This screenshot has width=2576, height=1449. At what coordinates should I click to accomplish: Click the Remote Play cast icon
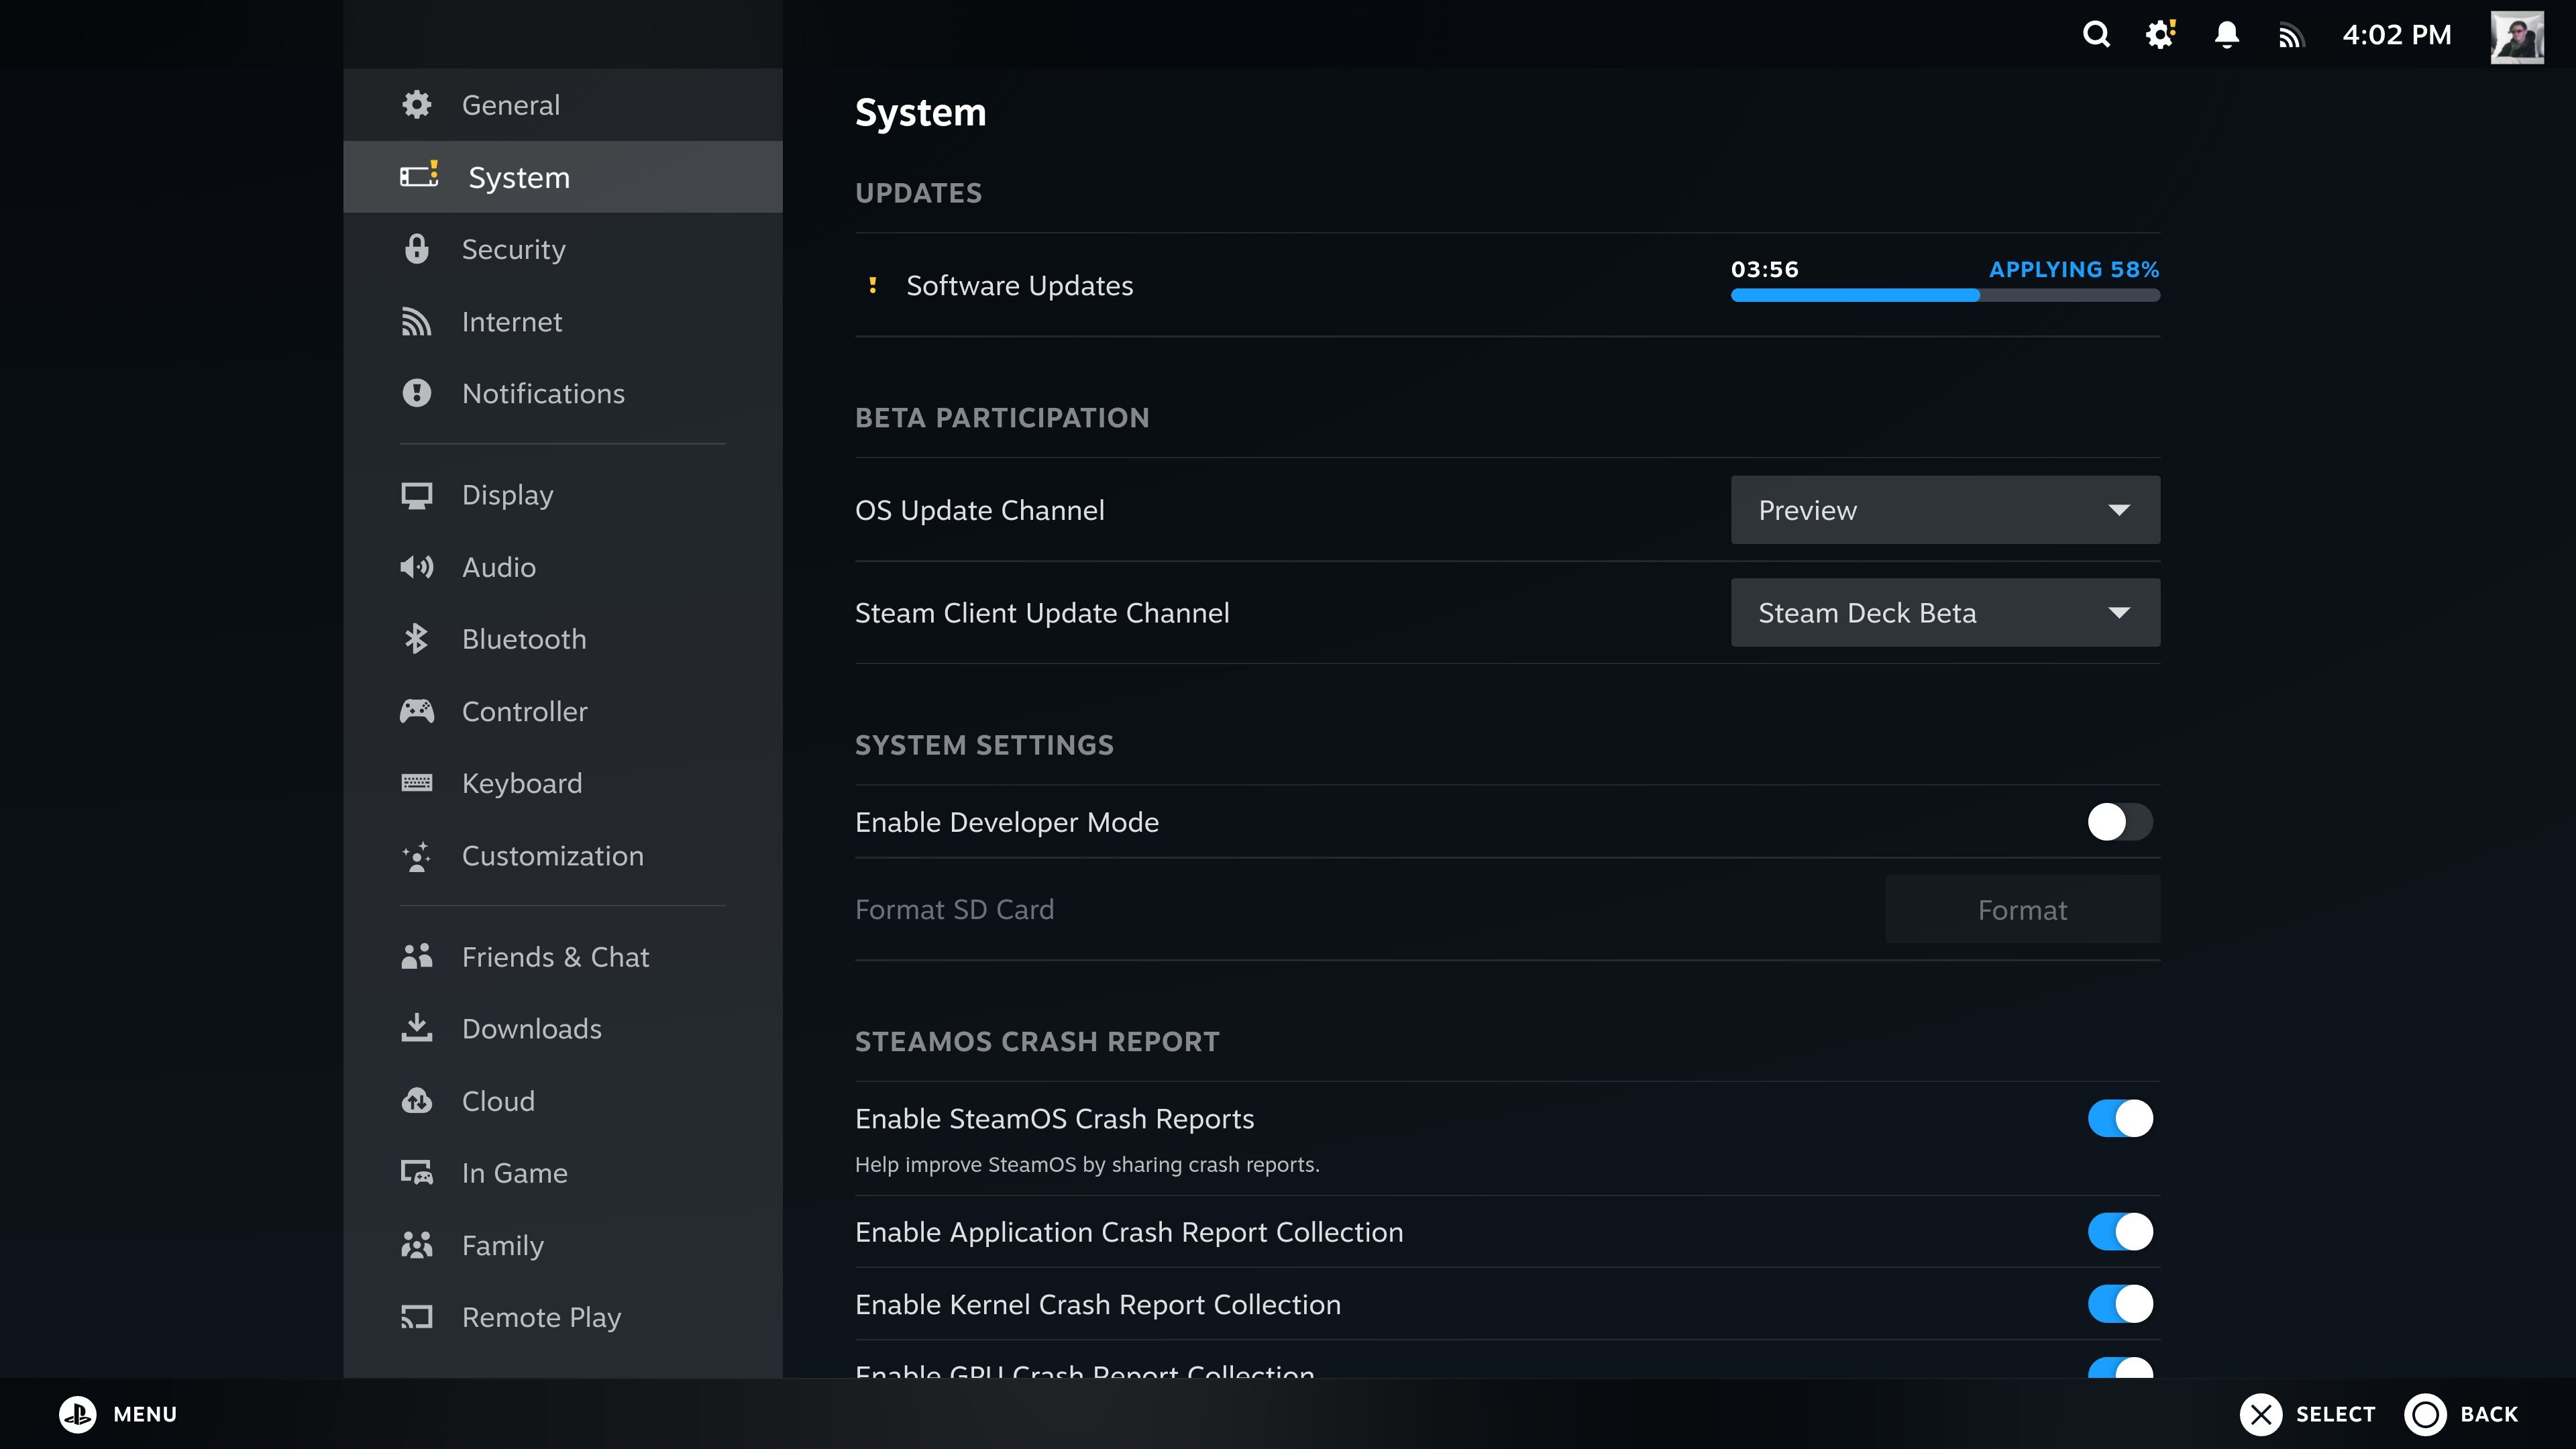pyautogui.click(x=416, y=1317)
